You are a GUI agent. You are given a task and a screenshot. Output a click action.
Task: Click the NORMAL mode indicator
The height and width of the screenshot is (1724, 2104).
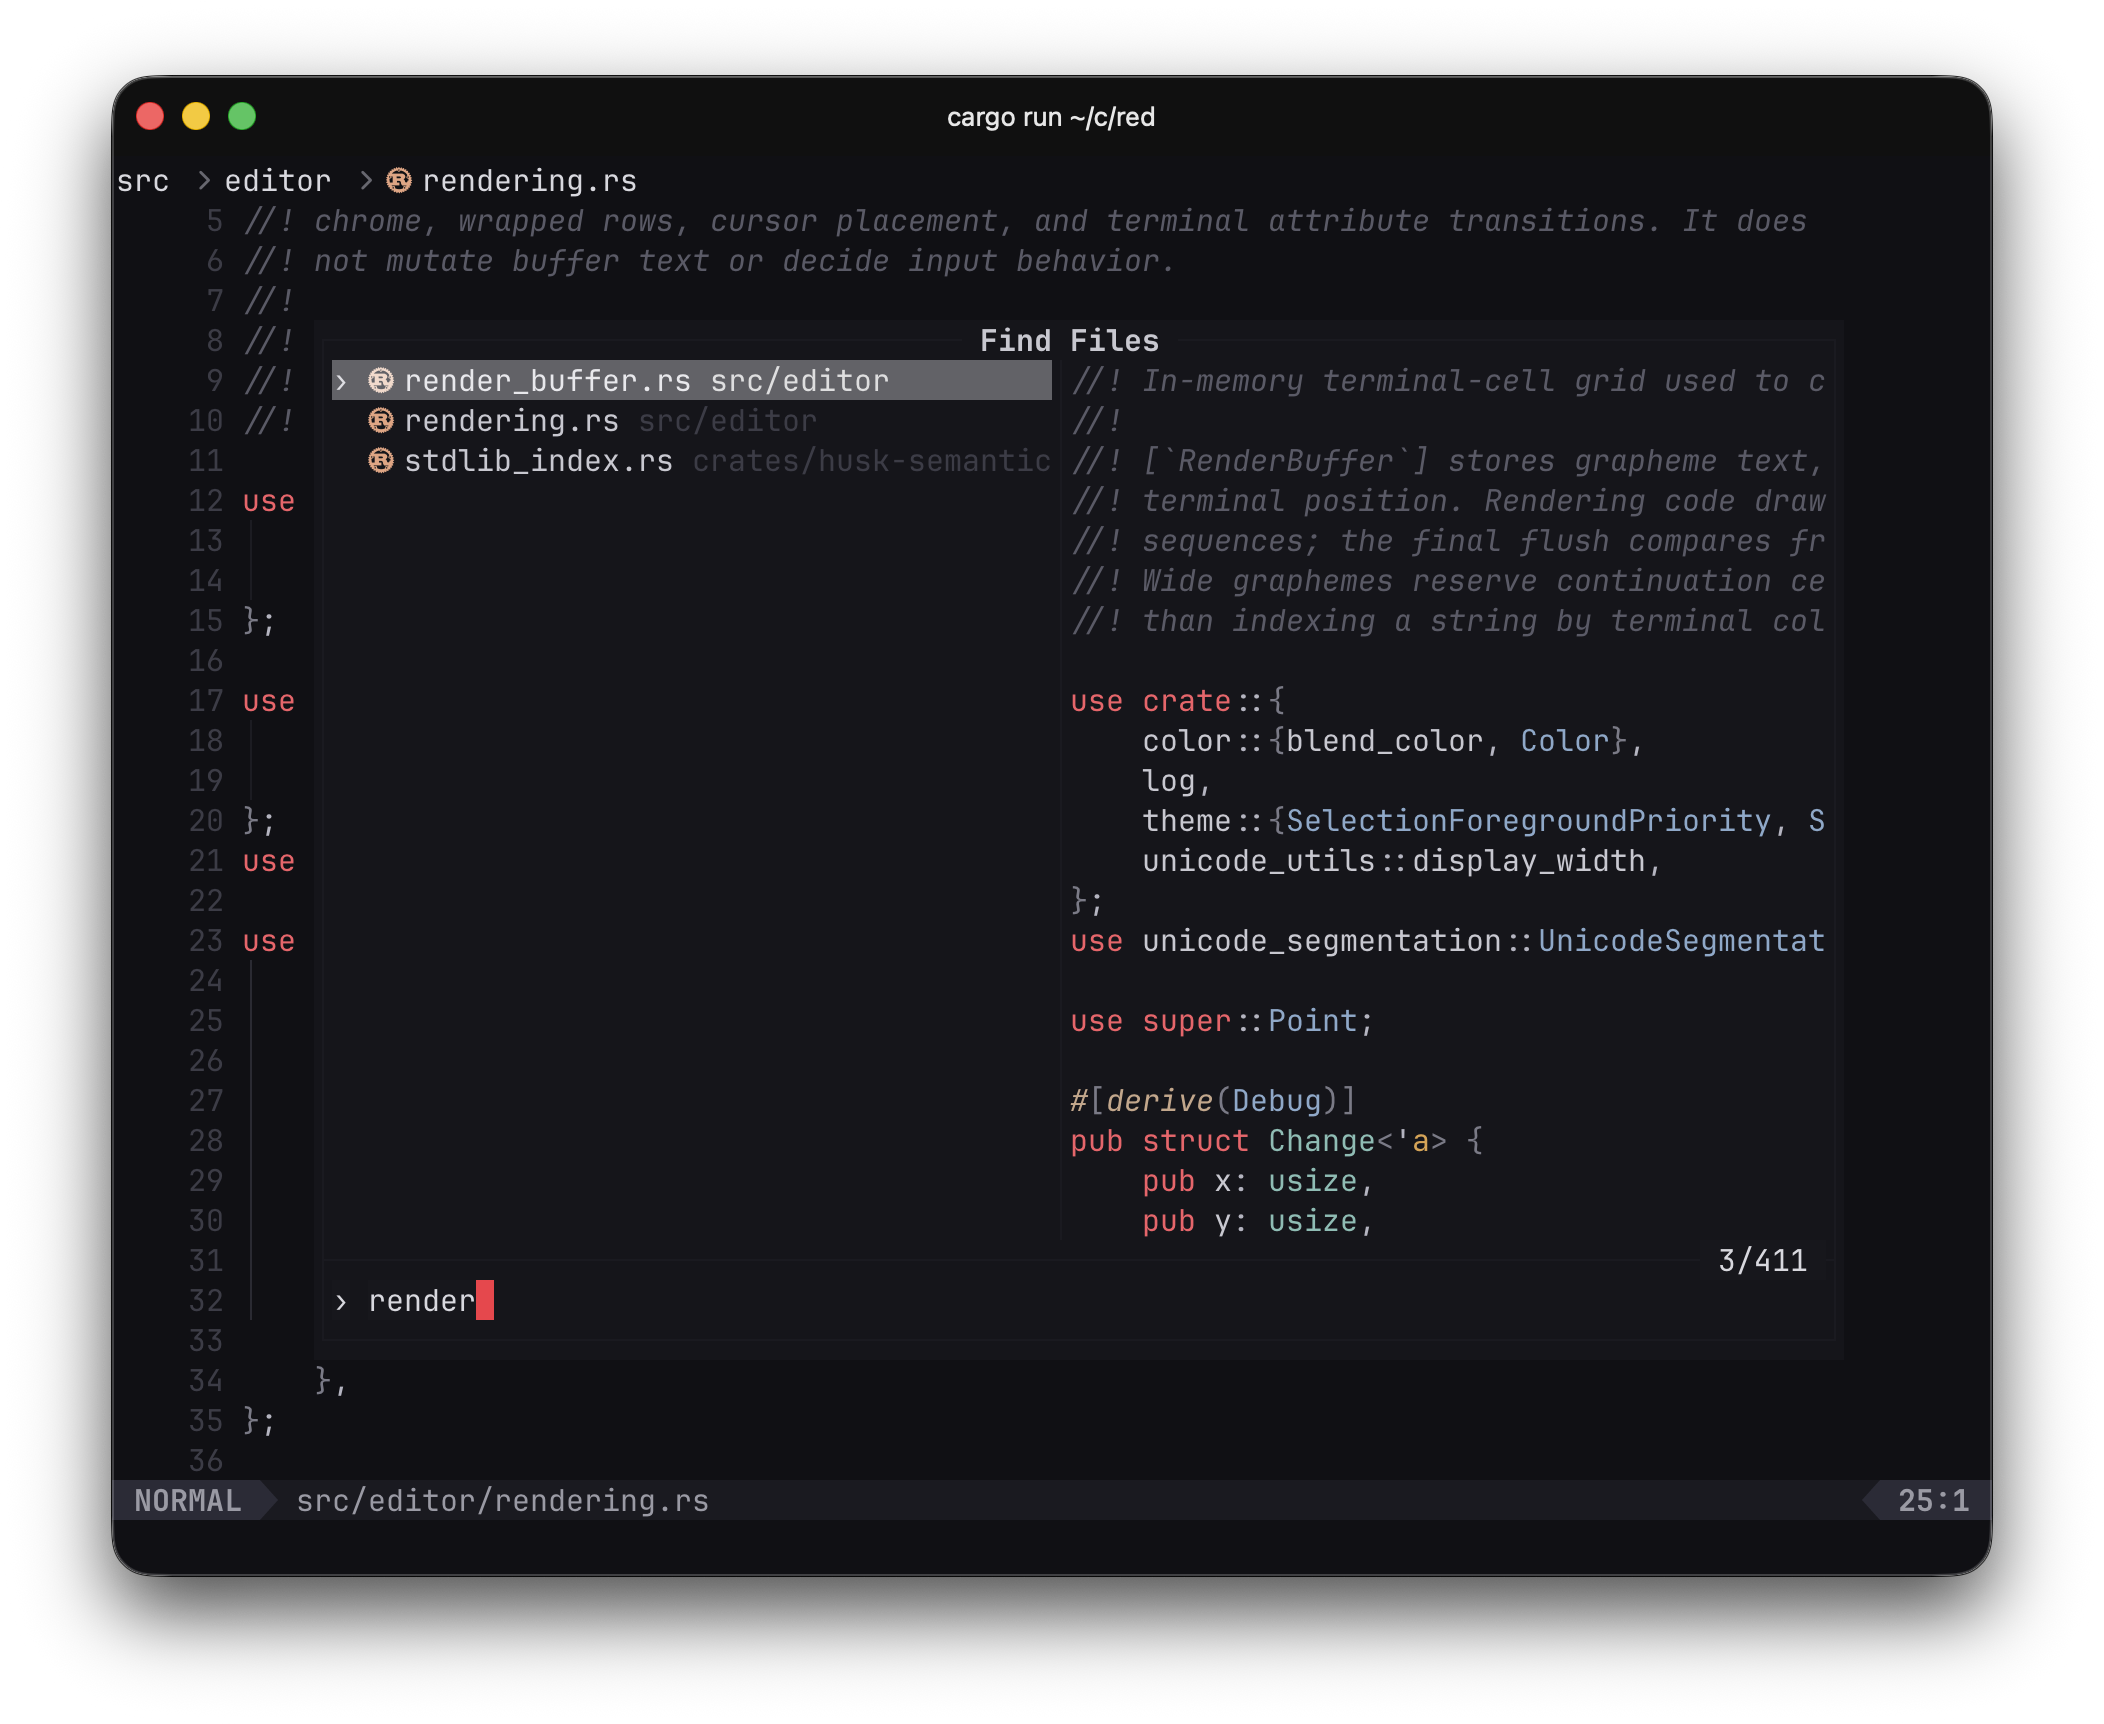[188, 1501]
